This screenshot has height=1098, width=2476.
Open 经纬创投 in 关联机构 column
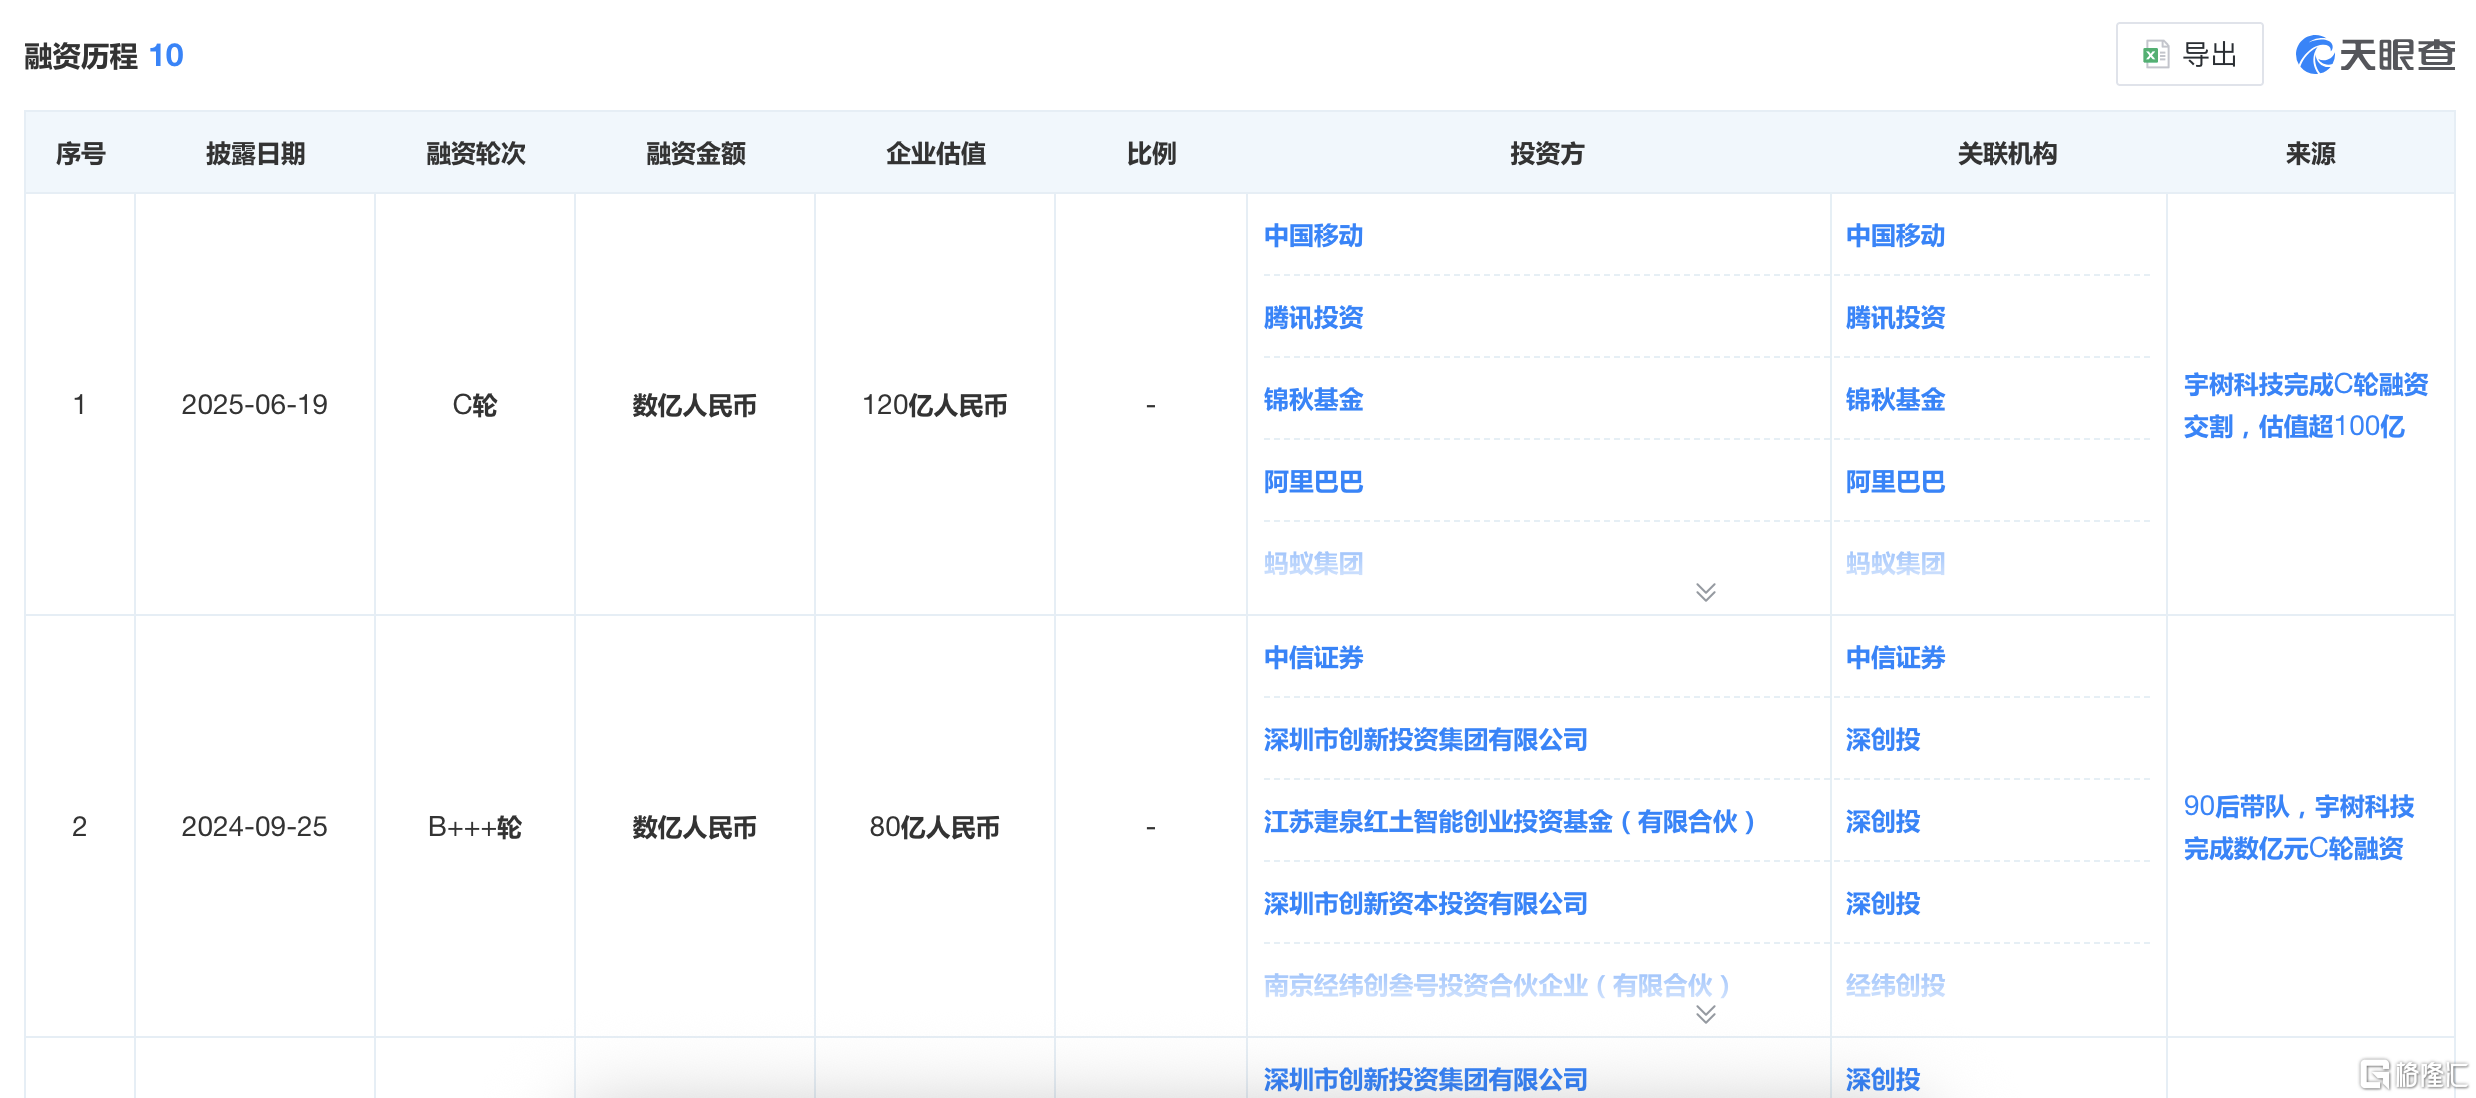pos(1895,986)
